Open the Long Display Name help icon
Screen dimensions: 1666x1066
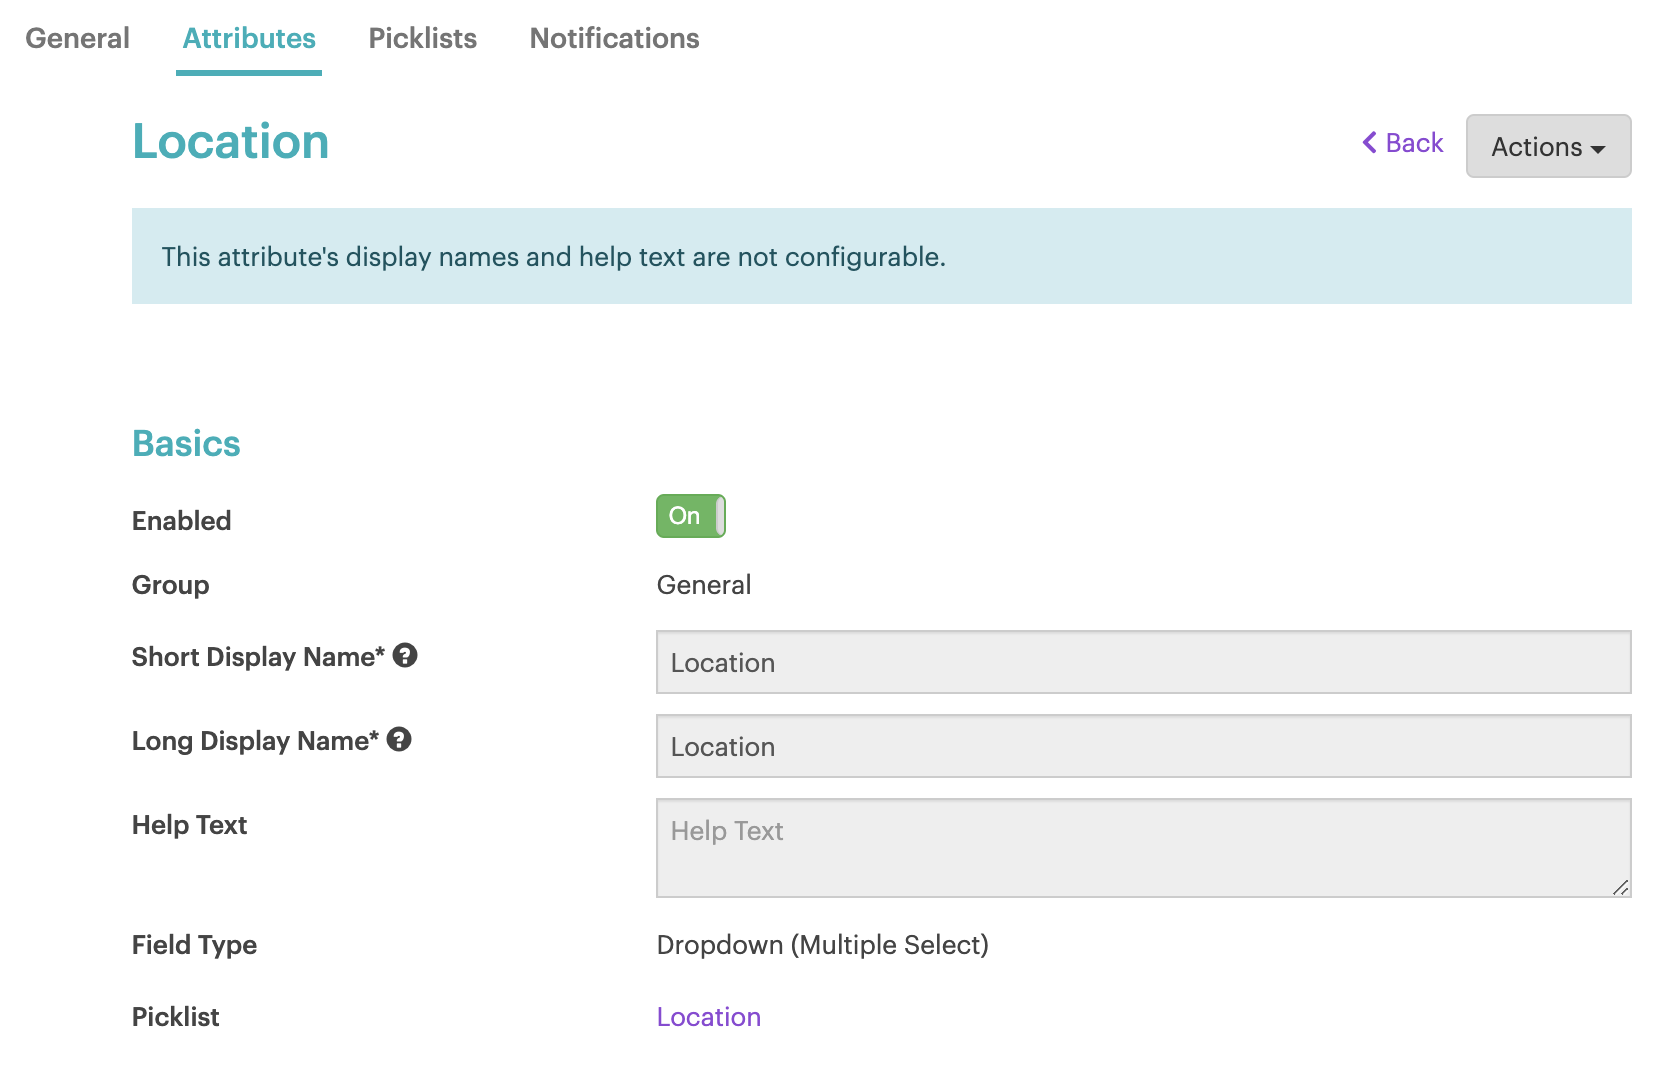(x=399, y=740)
